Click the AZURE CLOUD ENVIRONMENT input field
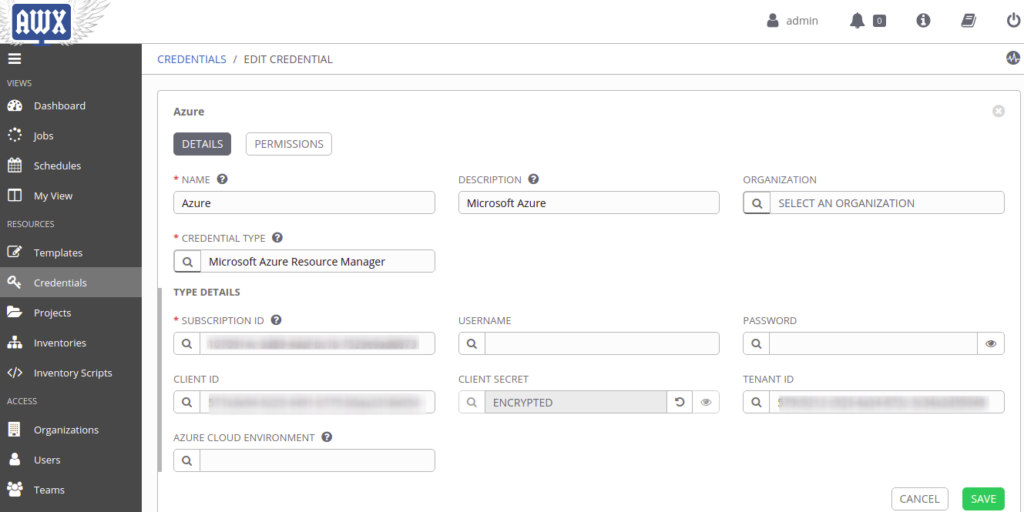Image resolution: width=1024 pixels, height=512 pixels. coord(317,460)
